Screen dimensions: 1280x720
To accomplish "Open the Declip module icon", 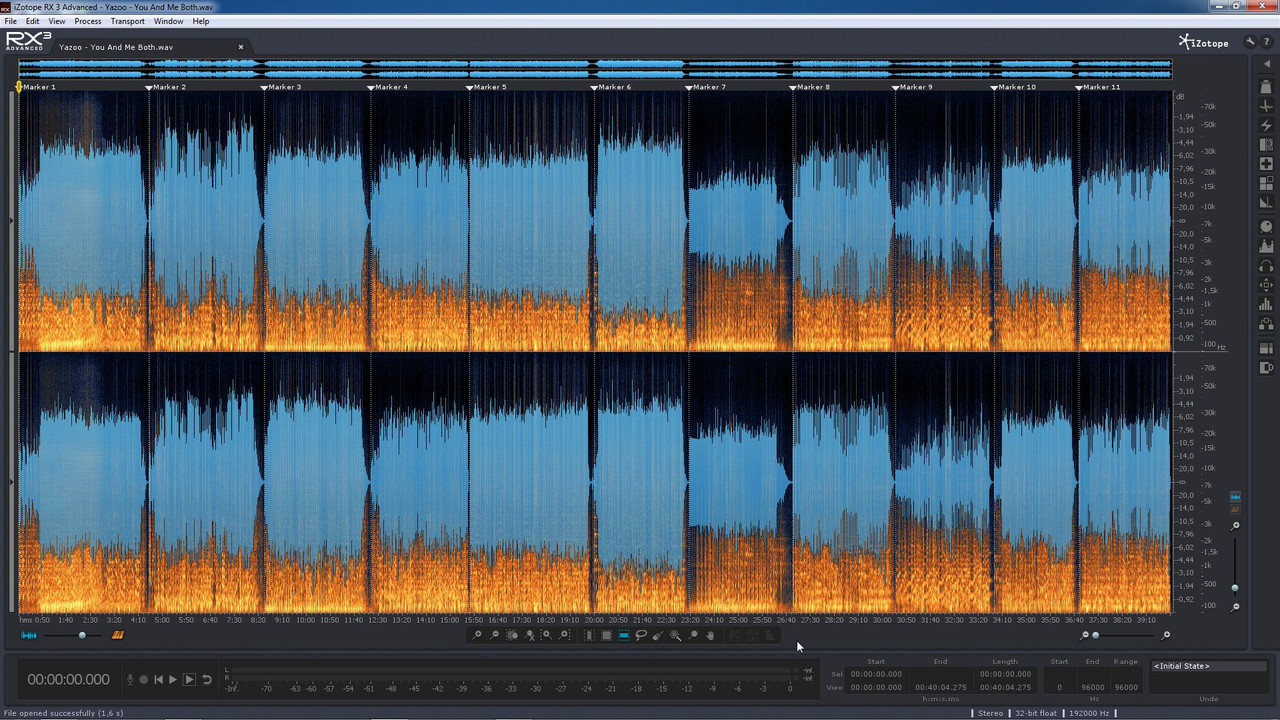I will (1266, 87).
